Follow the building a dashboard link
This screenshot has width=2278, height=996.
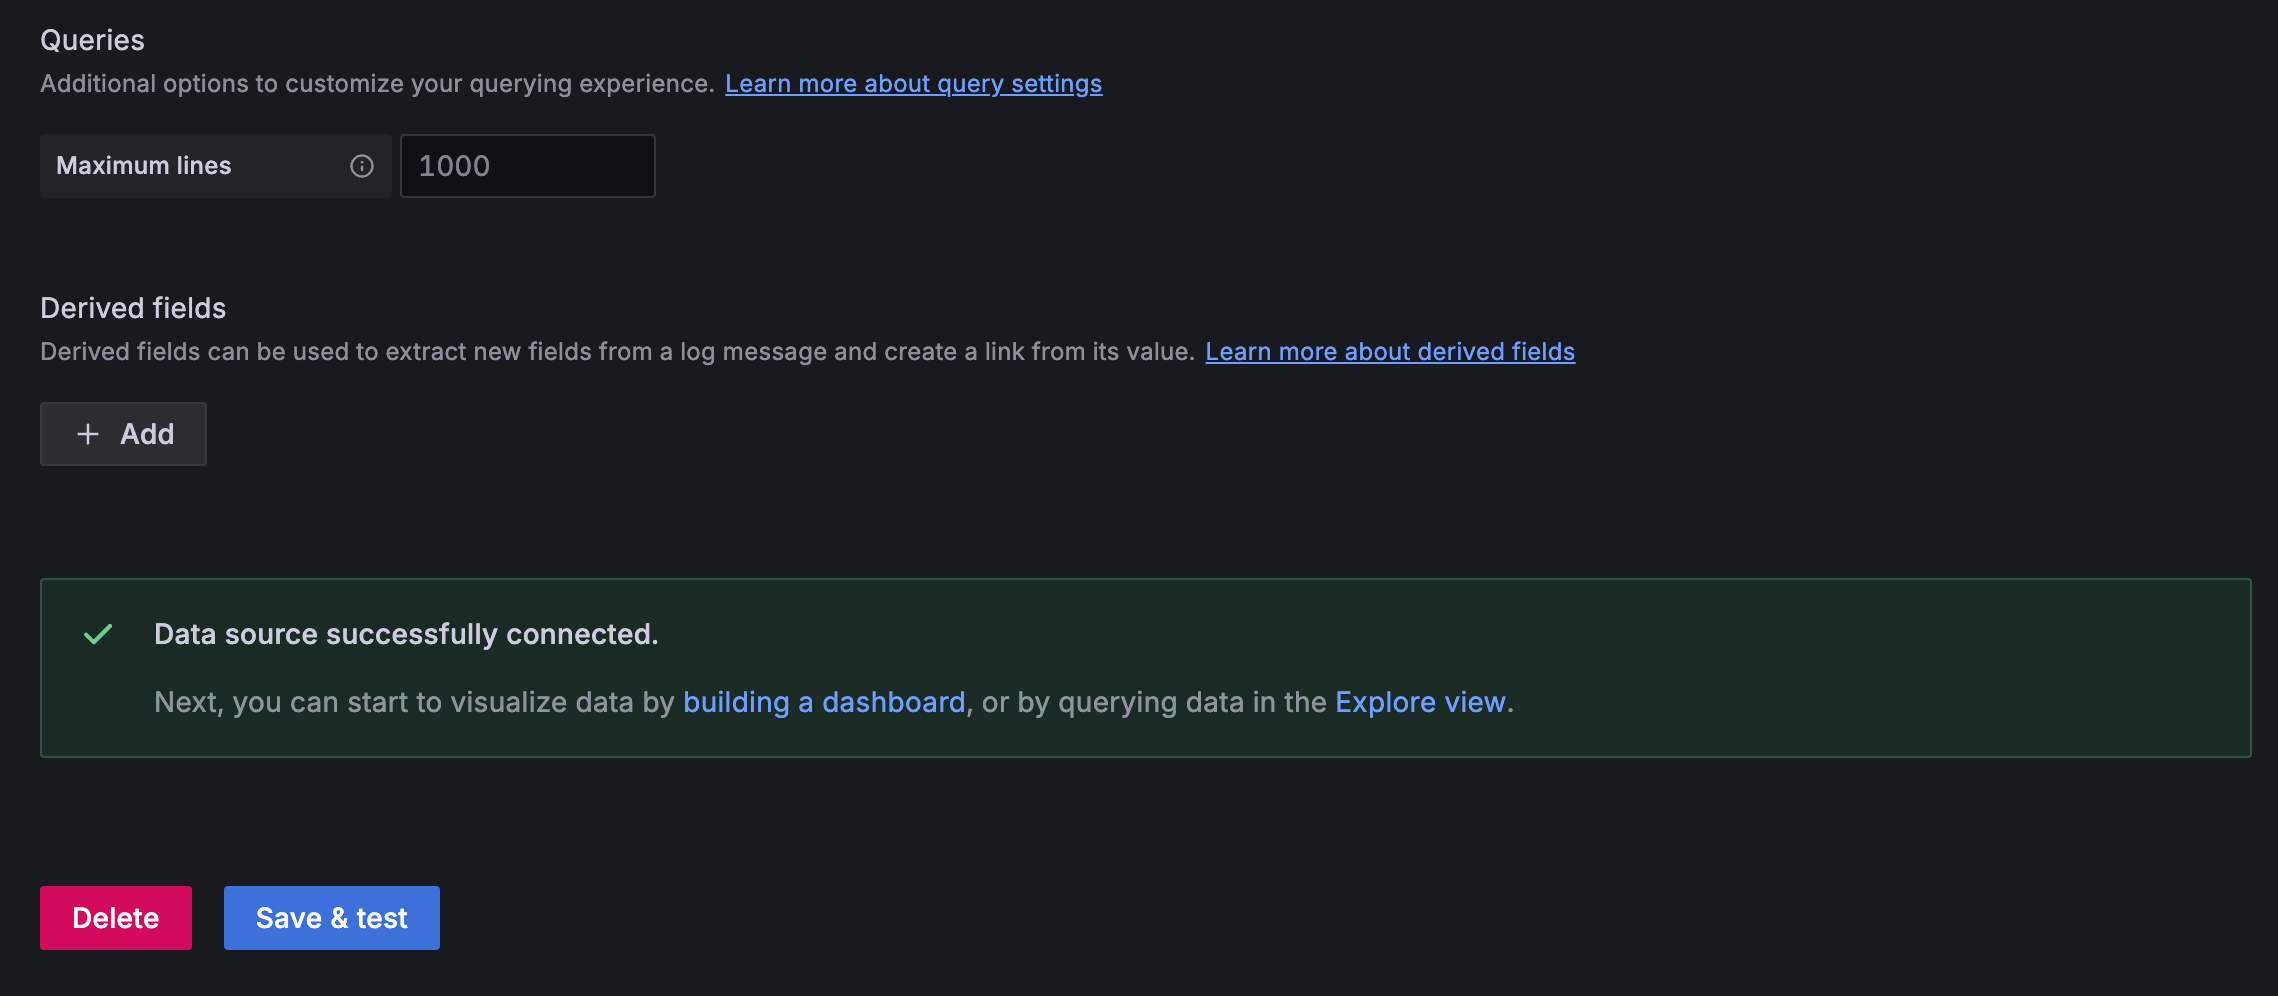(x=824, y=702)
